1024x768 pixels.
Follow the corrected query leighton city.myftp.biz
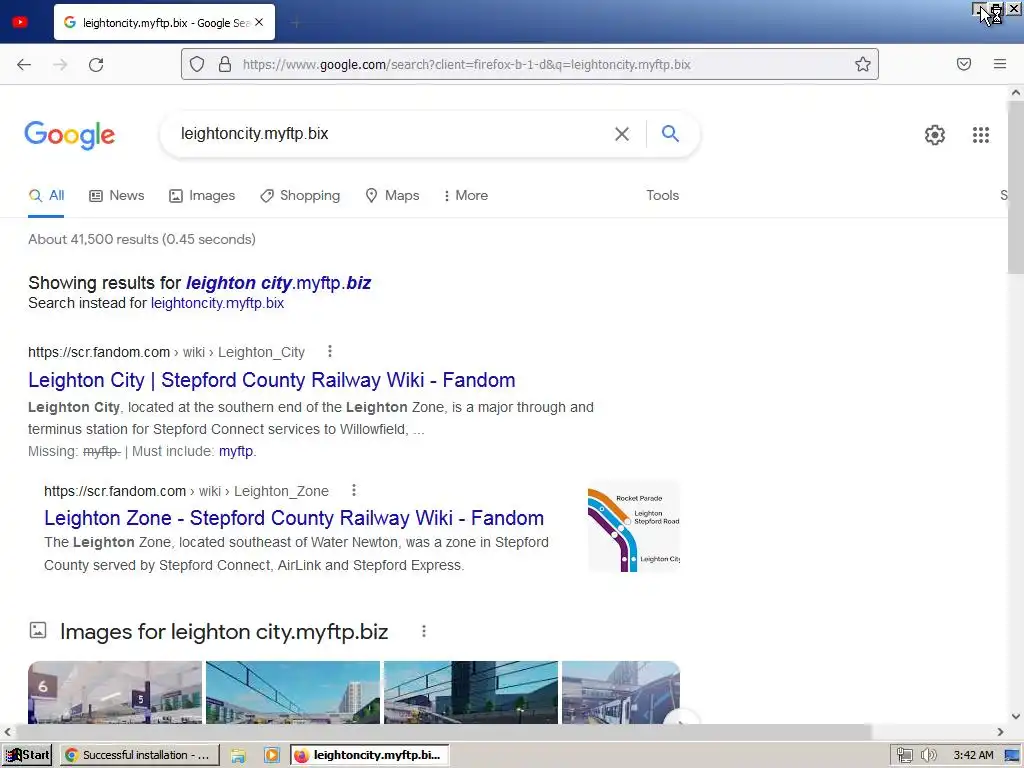tap(279, 283)
